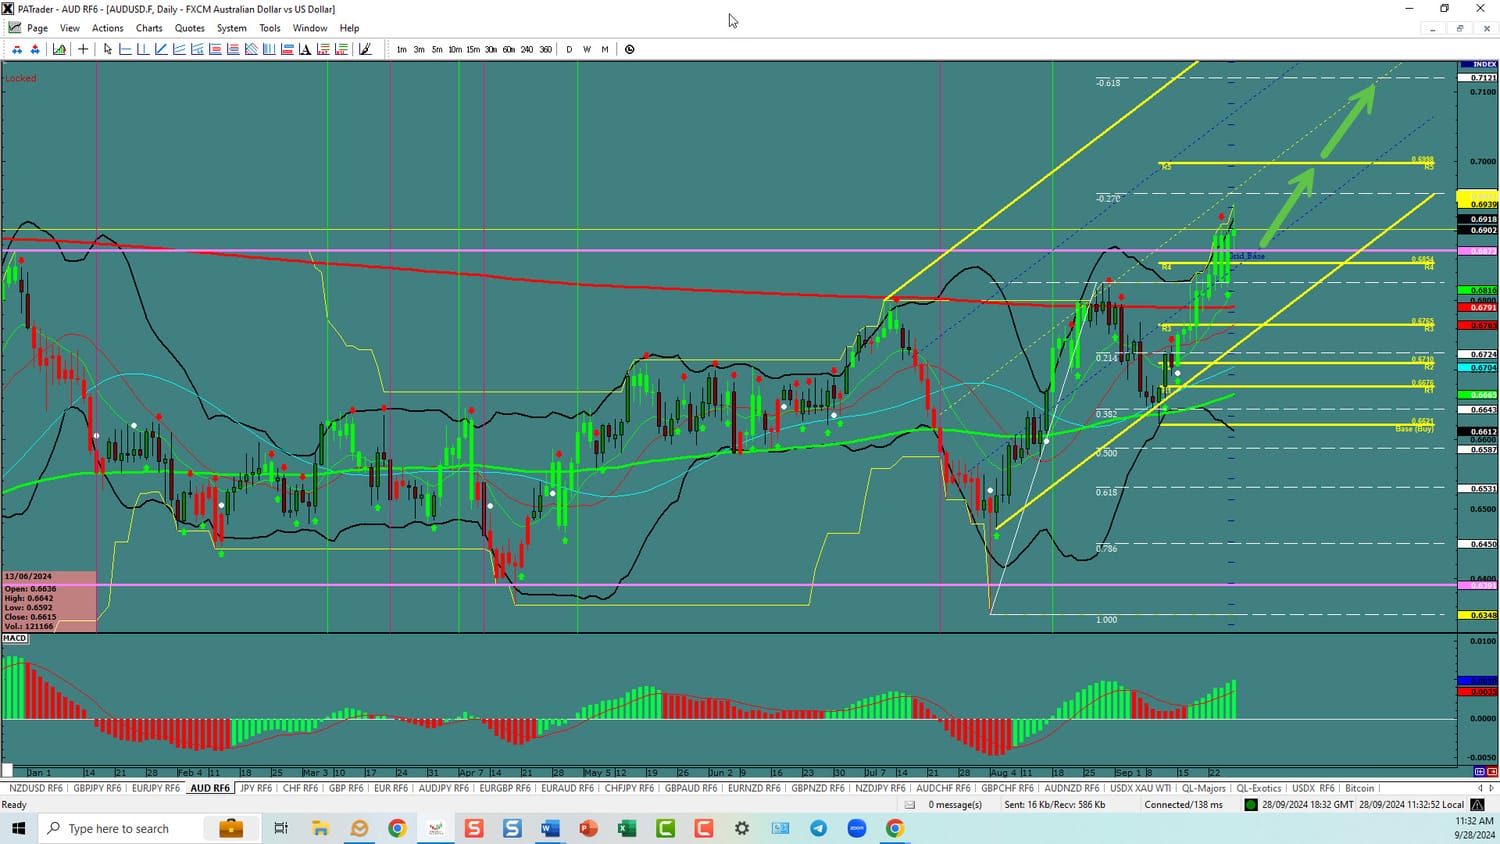Pick the diagonal trend line drawing tool
This screenshot has width=1500, height=844.
click(161, 49)
